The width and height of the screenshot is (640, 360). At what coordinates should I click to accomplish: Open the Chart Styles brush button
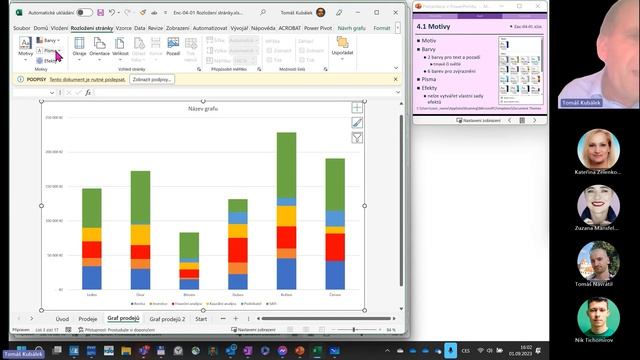pyautogui.click(x=357, y=123)
